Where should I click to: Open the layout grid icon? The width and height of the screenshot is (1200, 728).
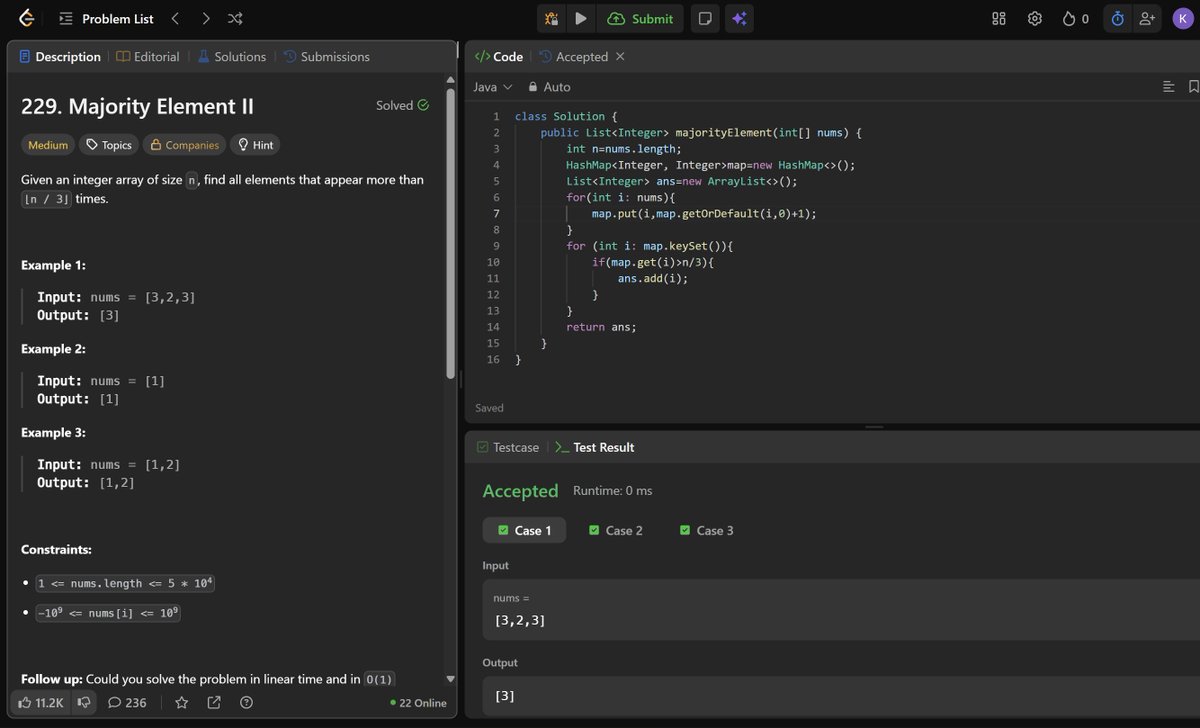pos(999,18)
